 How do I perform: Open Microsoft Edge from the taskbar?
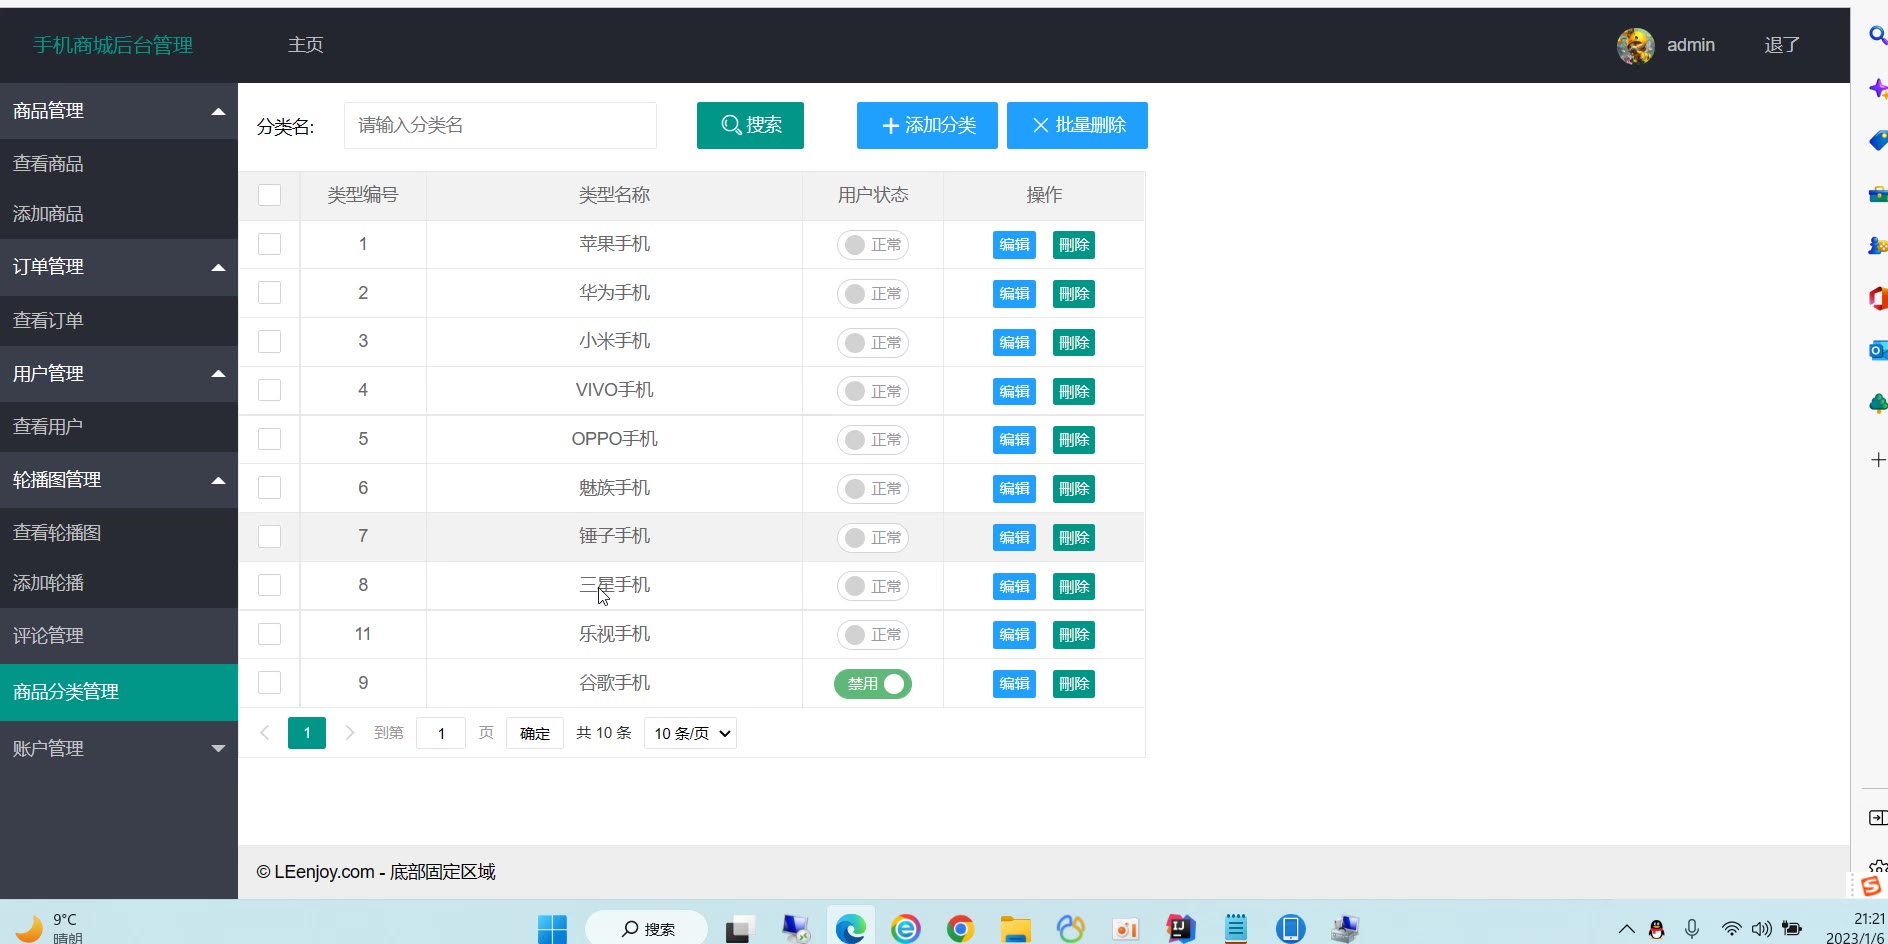(x=851, y=929)
